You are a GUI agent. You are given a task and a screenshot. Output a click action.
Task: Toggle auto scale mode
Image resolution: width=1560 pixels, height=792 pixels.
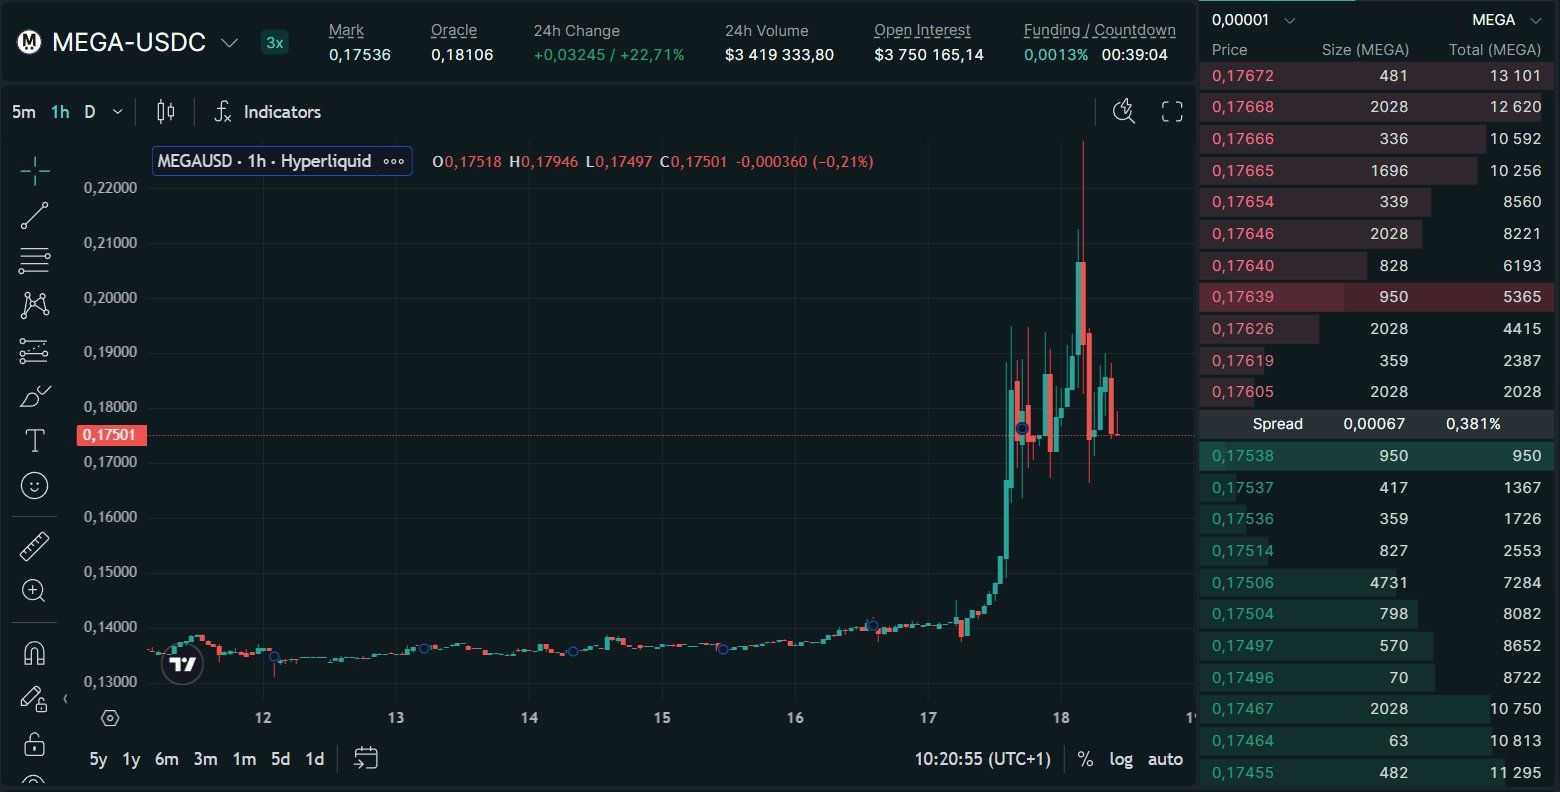[x=1165, y=759]
